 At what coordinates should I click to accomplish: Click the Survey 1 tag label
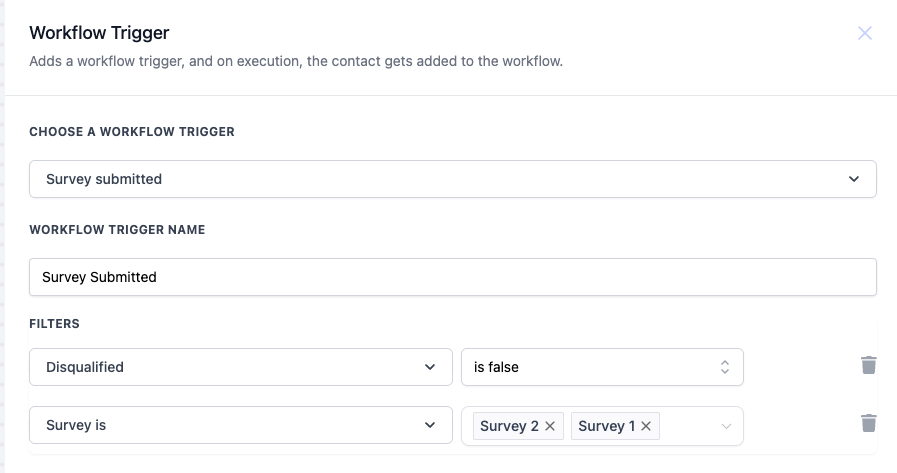[606, 426]
